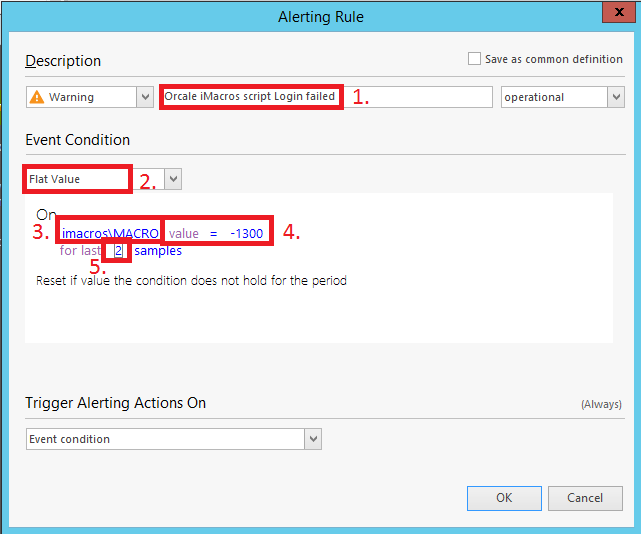This screenshot has height=534, width=641.
Task: Click the (Always) label
Action: coord(601,404)
